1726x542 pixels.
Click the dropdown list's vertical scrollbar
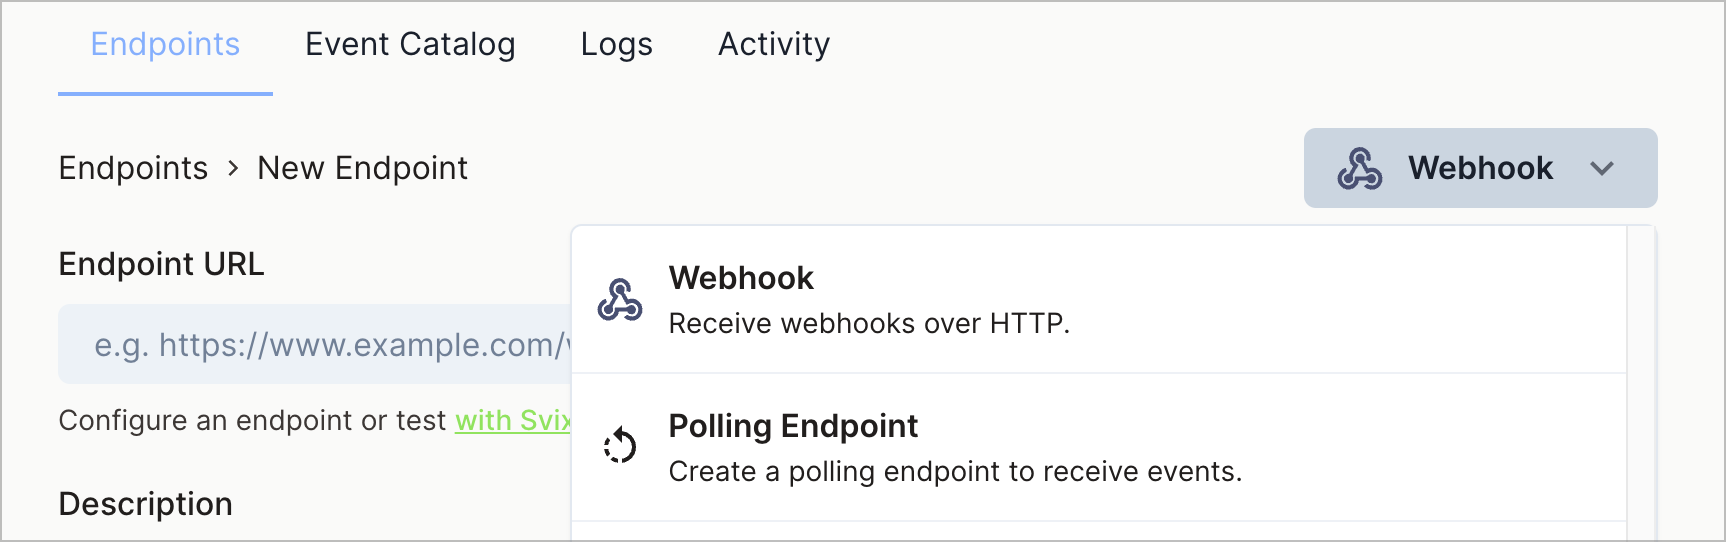coord(1641,383)
